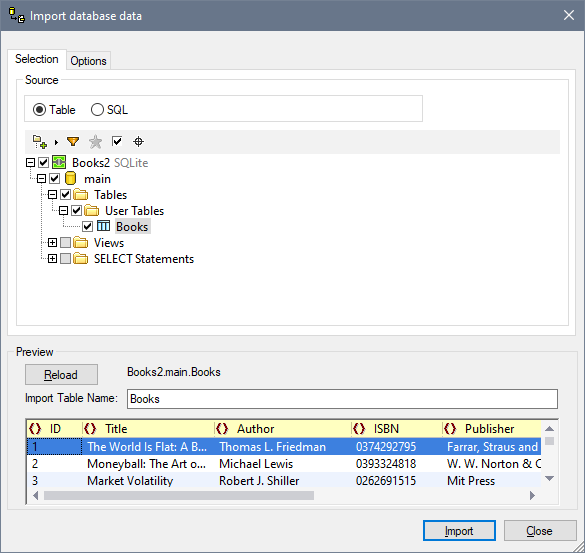Select the ISBN cell 0262691515
This screenshot has width=585, height=553.
[397, 481]
